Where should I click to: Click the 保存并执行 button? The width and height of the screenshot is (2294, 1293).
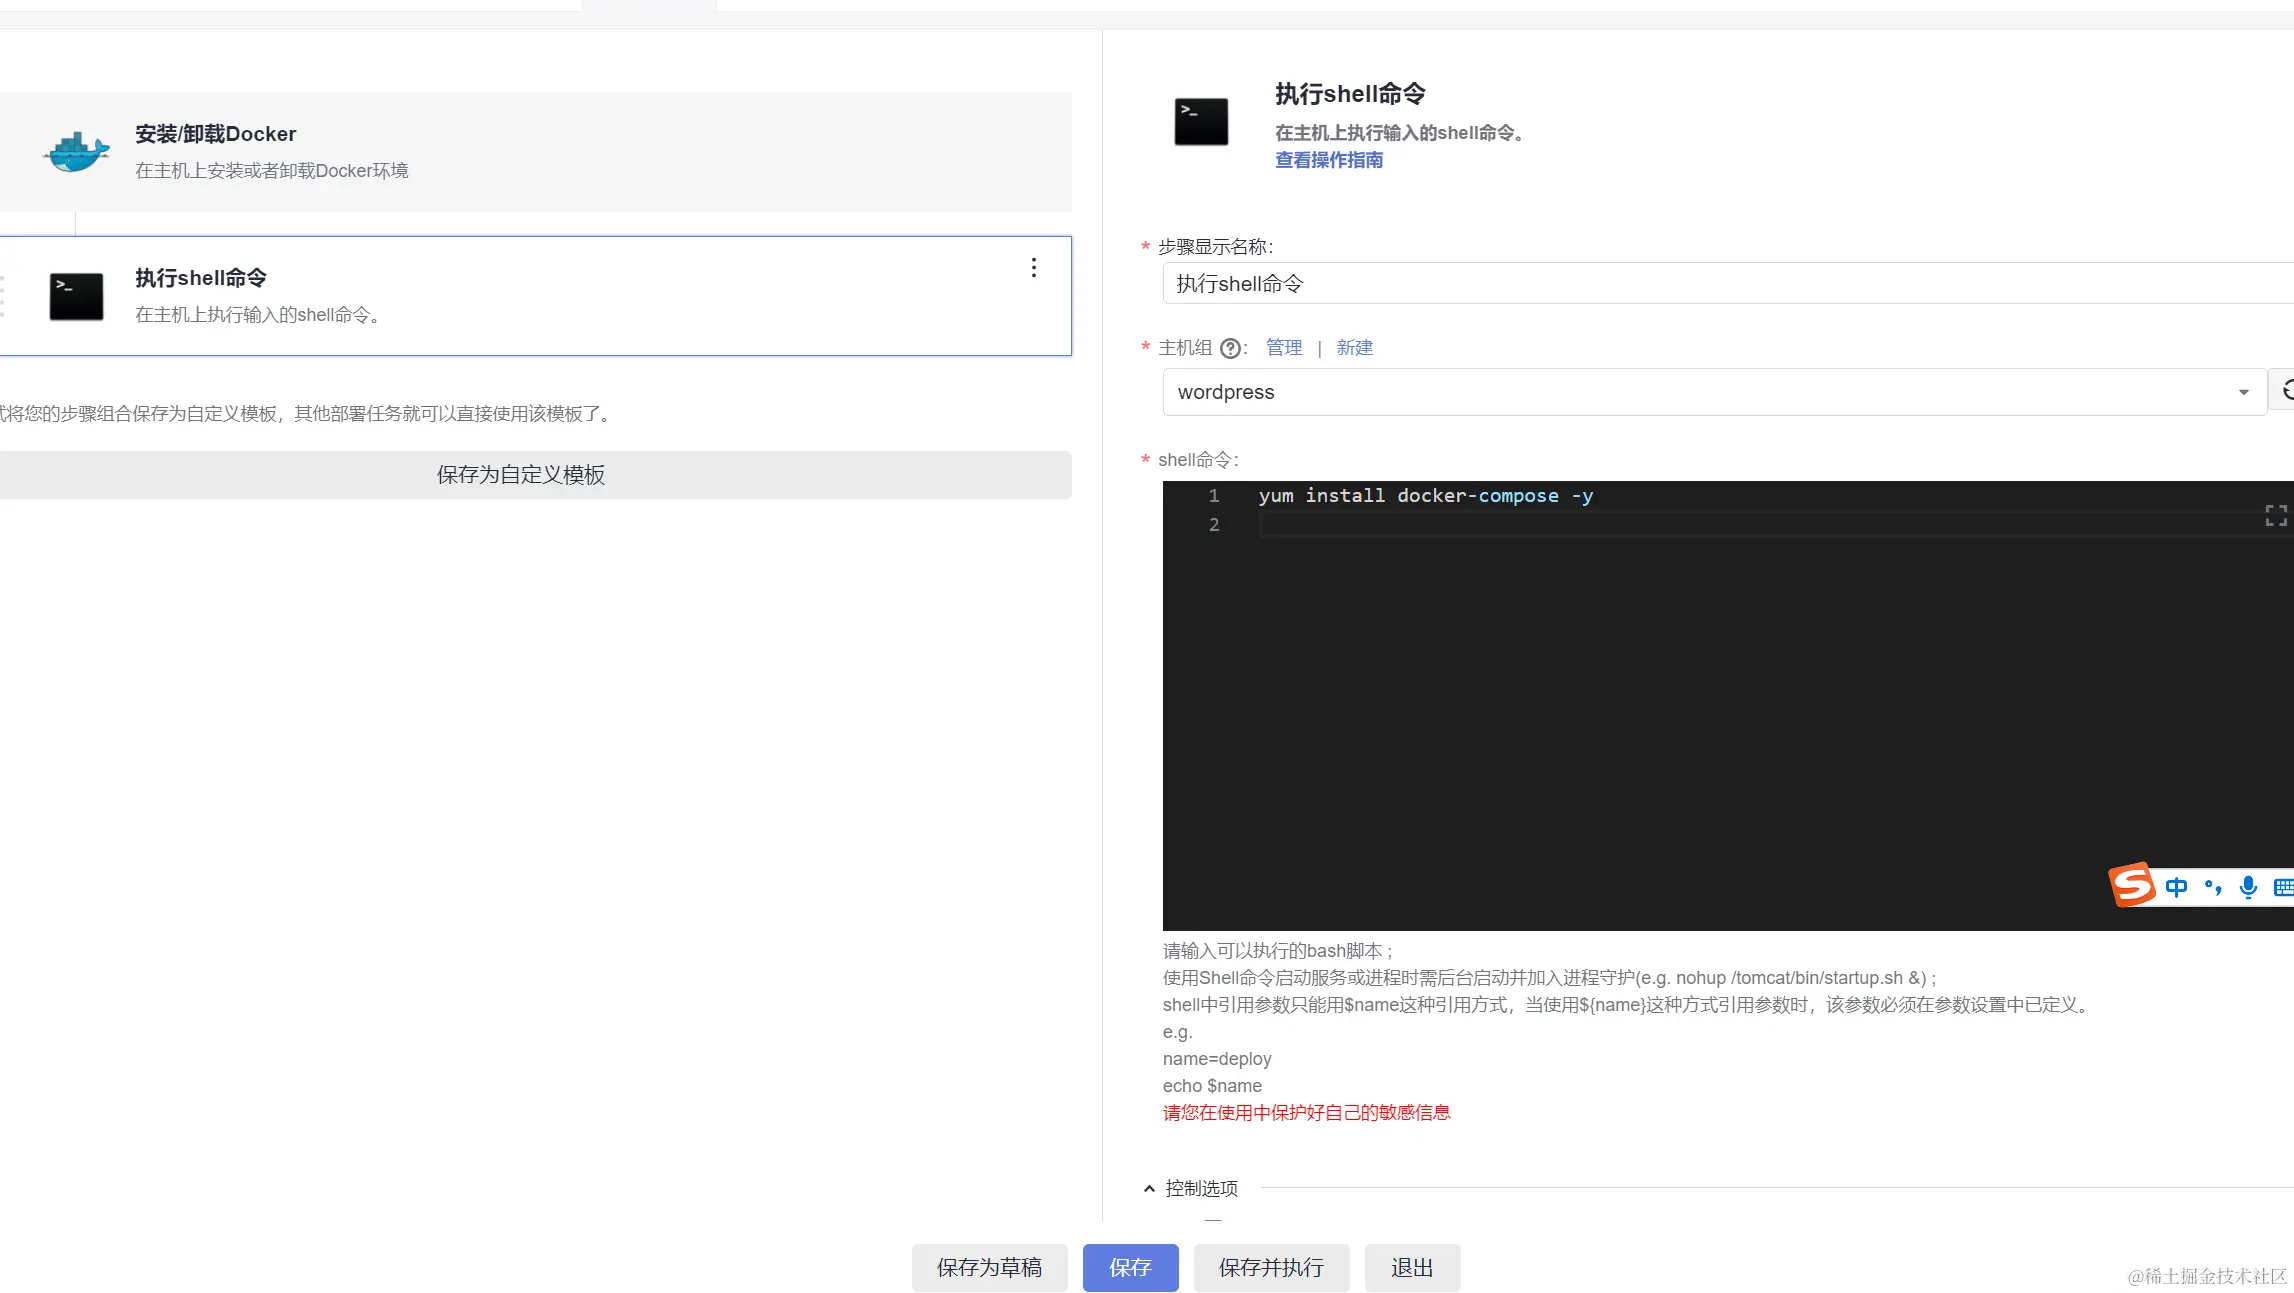[x=1270, y=1268]
